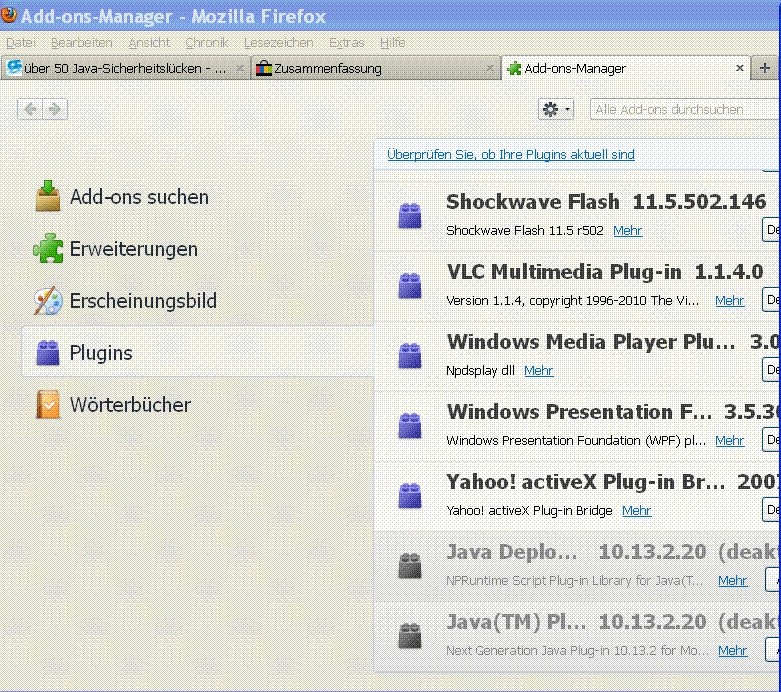The height and width of the screenshot is (692, 781).
Task: Click Mehr link for Shockwave Flash
Action: [627, 231]
